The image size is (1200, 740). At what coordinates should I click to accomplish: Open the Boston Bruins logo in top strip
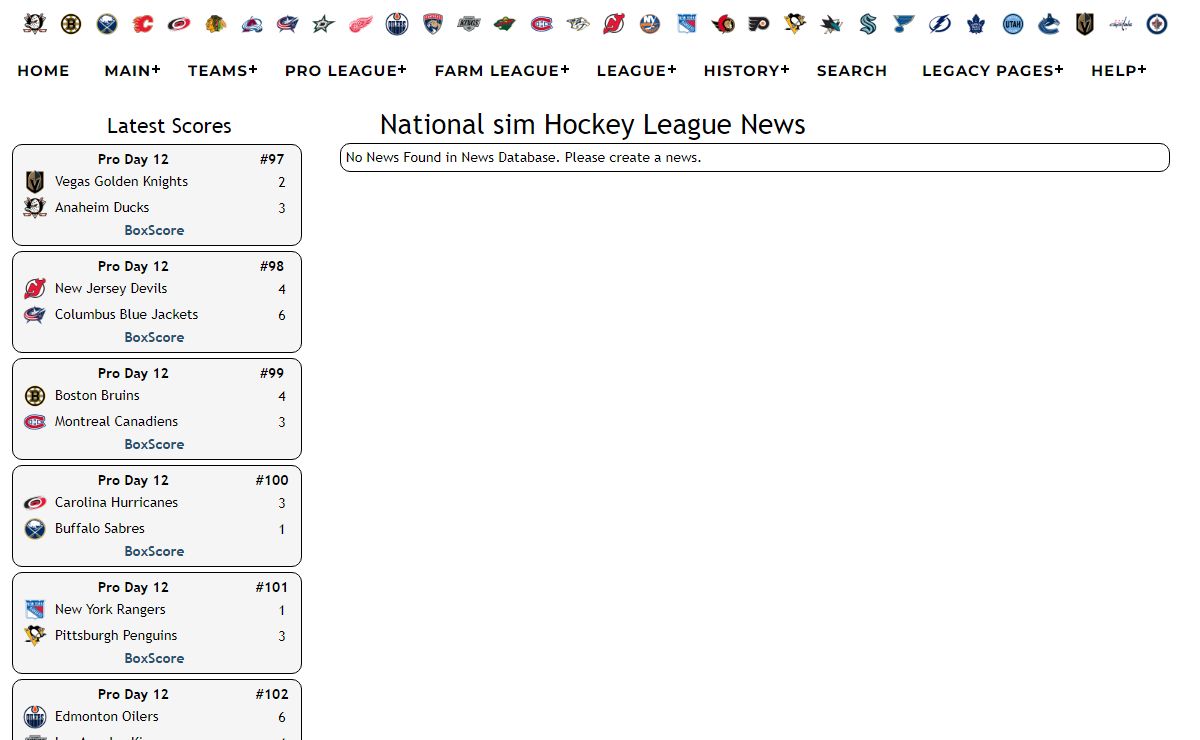pos(70,24)
